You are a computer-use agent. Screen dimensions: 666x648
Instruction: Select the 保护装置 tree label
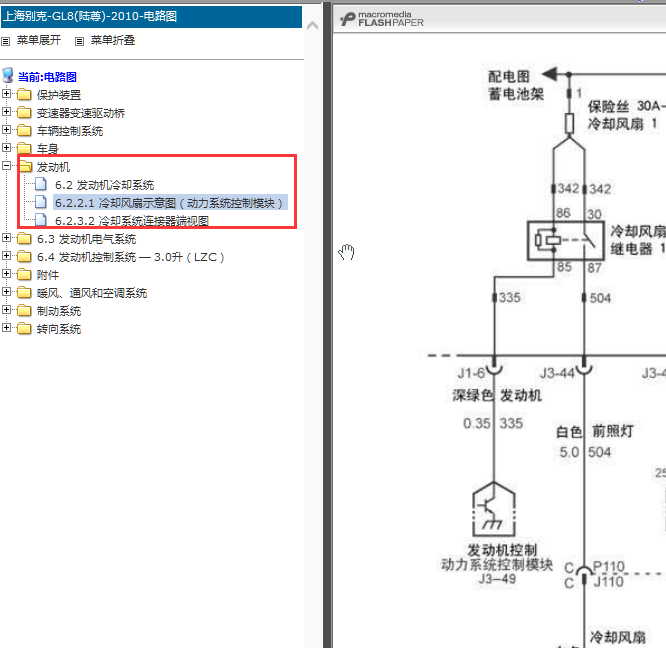tap(59, 95)
